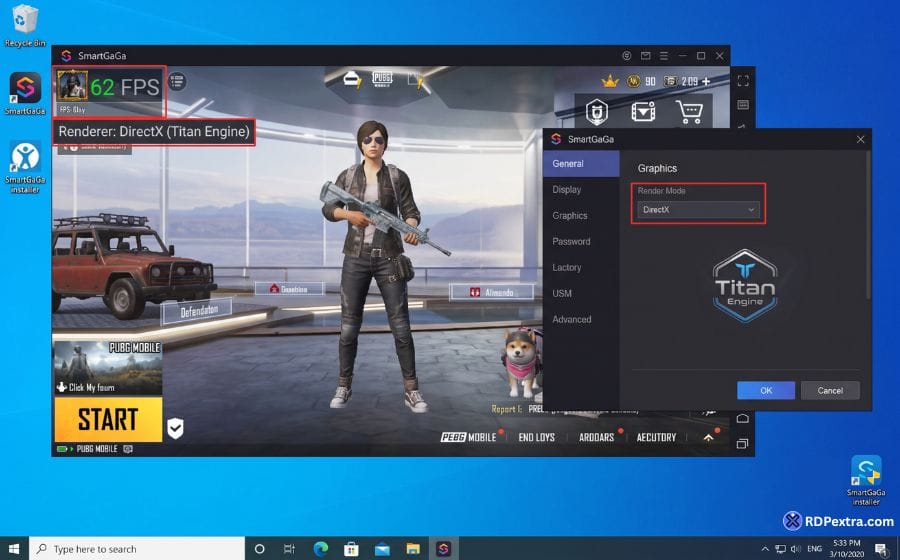Open the AECUTORY bottom menu item
Viewport: 900px width, 560px height.
tap(656, 437)
